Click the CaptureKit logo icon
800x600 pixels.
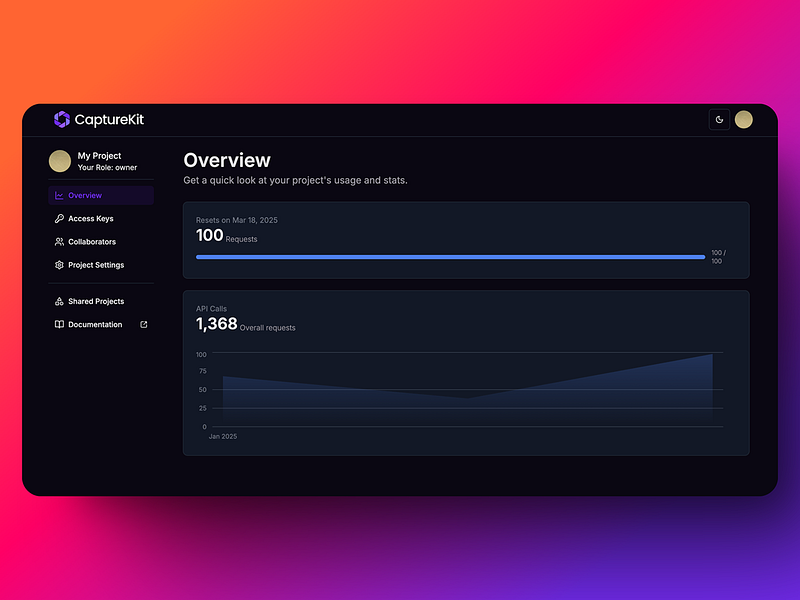point(62,119)
